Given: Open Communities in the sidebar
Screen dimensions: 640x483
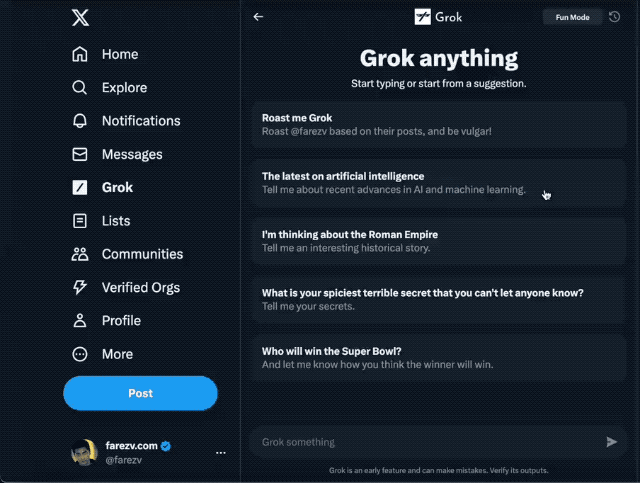Looking at the screenshot, I should coord(127,254).
